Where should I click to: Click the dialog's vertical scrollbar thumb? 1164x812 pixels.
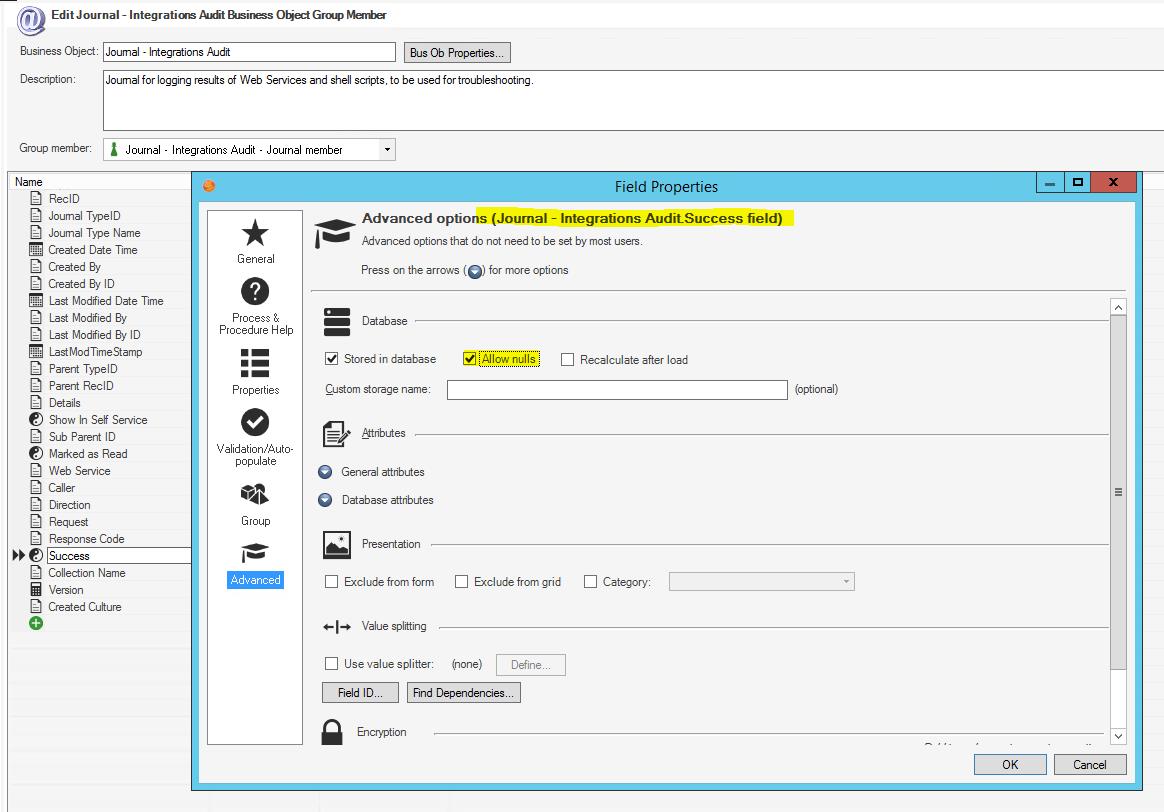pos(1118,492)
